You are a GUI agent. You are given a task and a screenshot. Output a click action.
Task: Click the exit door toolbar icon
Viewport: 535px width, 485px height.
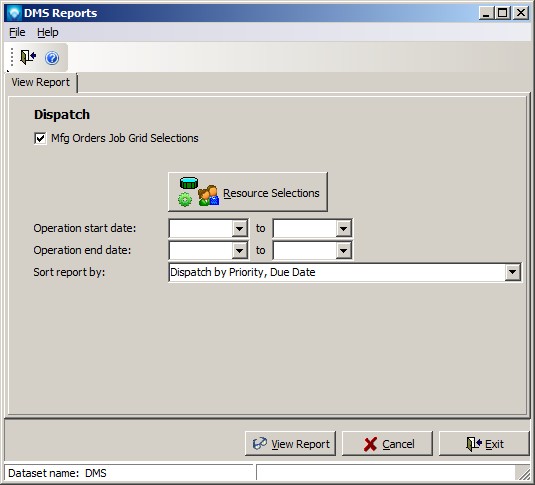click(x=28, y=57)
